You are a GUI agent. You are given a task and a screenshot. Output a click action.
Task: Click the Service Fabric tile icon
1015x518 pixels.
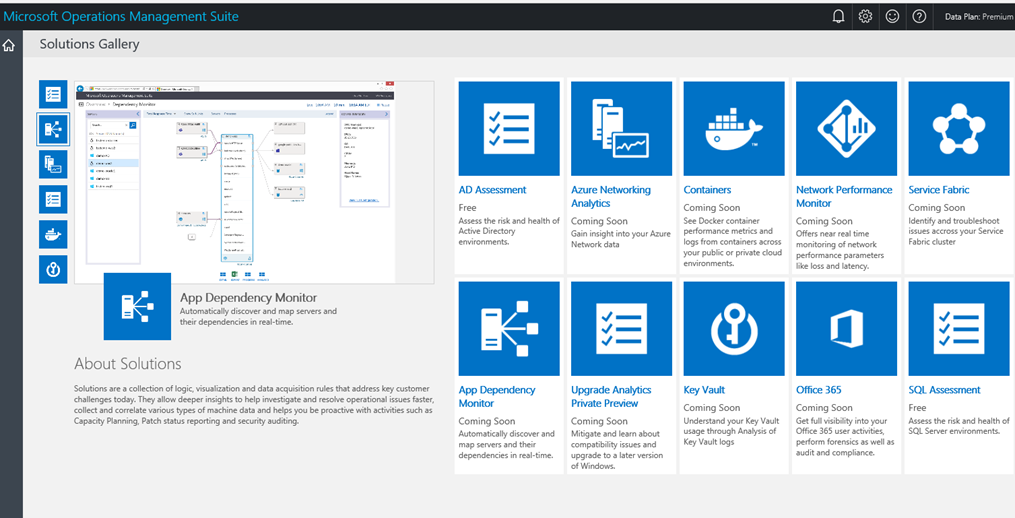959,128
